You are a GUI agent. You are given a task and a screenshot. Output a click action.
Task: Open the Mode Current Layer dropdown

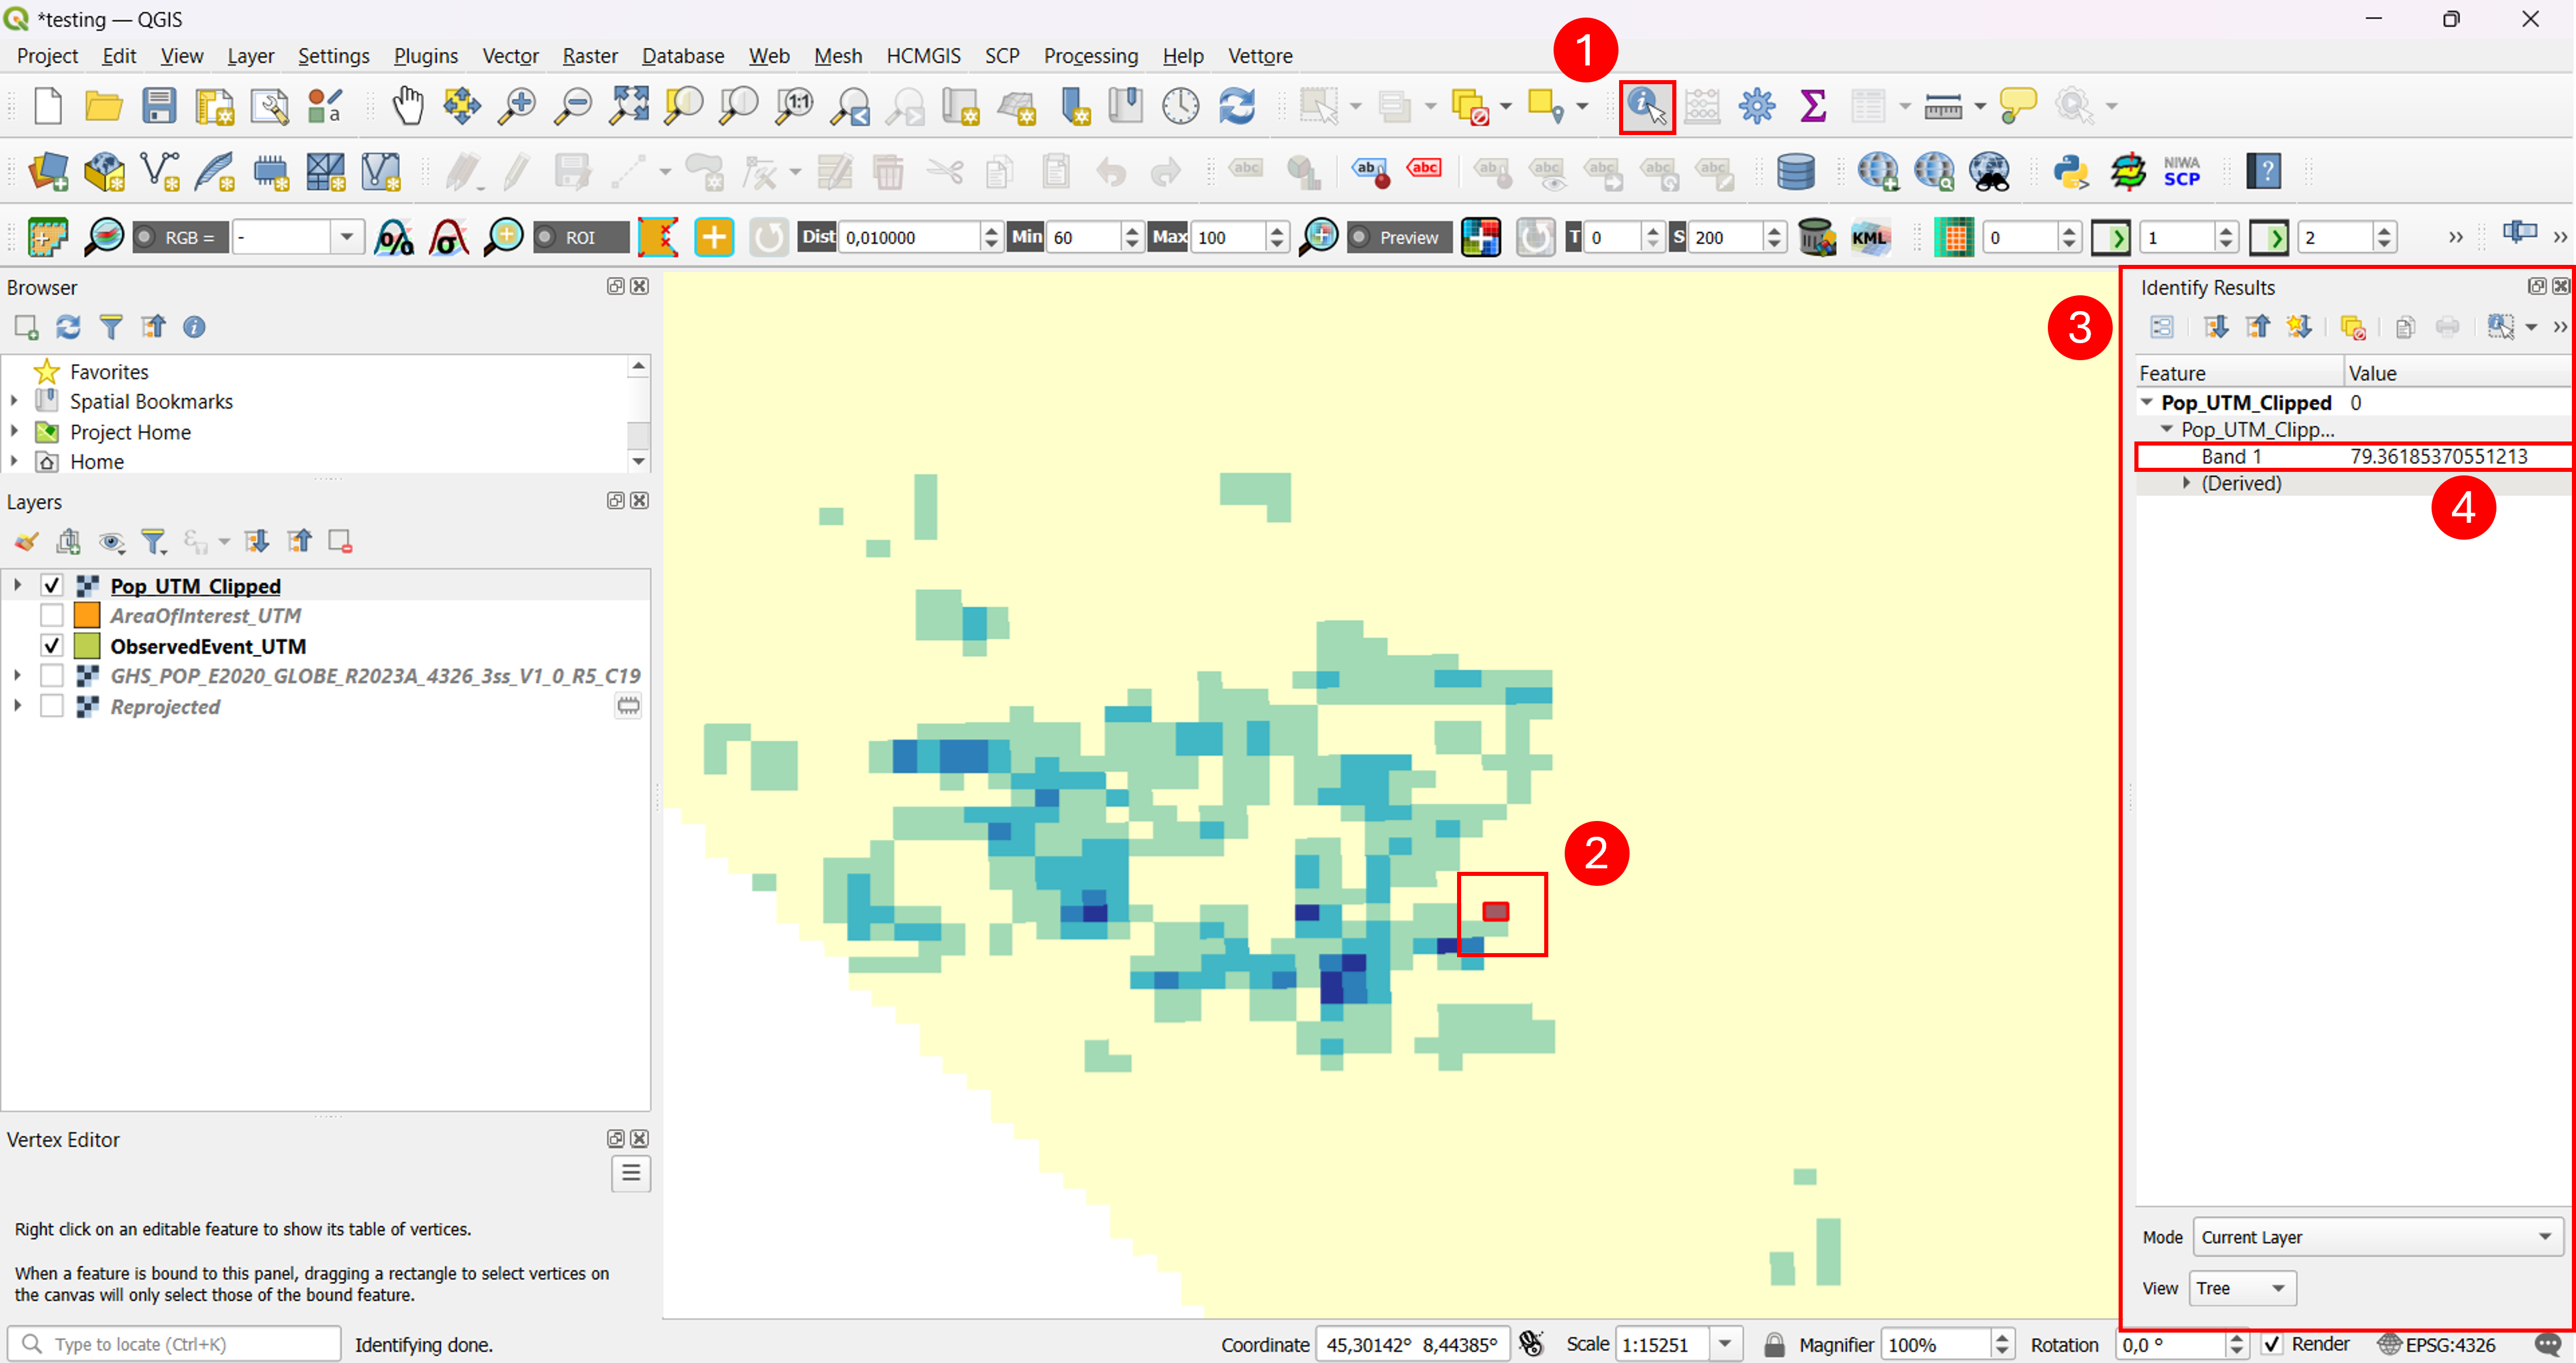tap(2377, 1237)
